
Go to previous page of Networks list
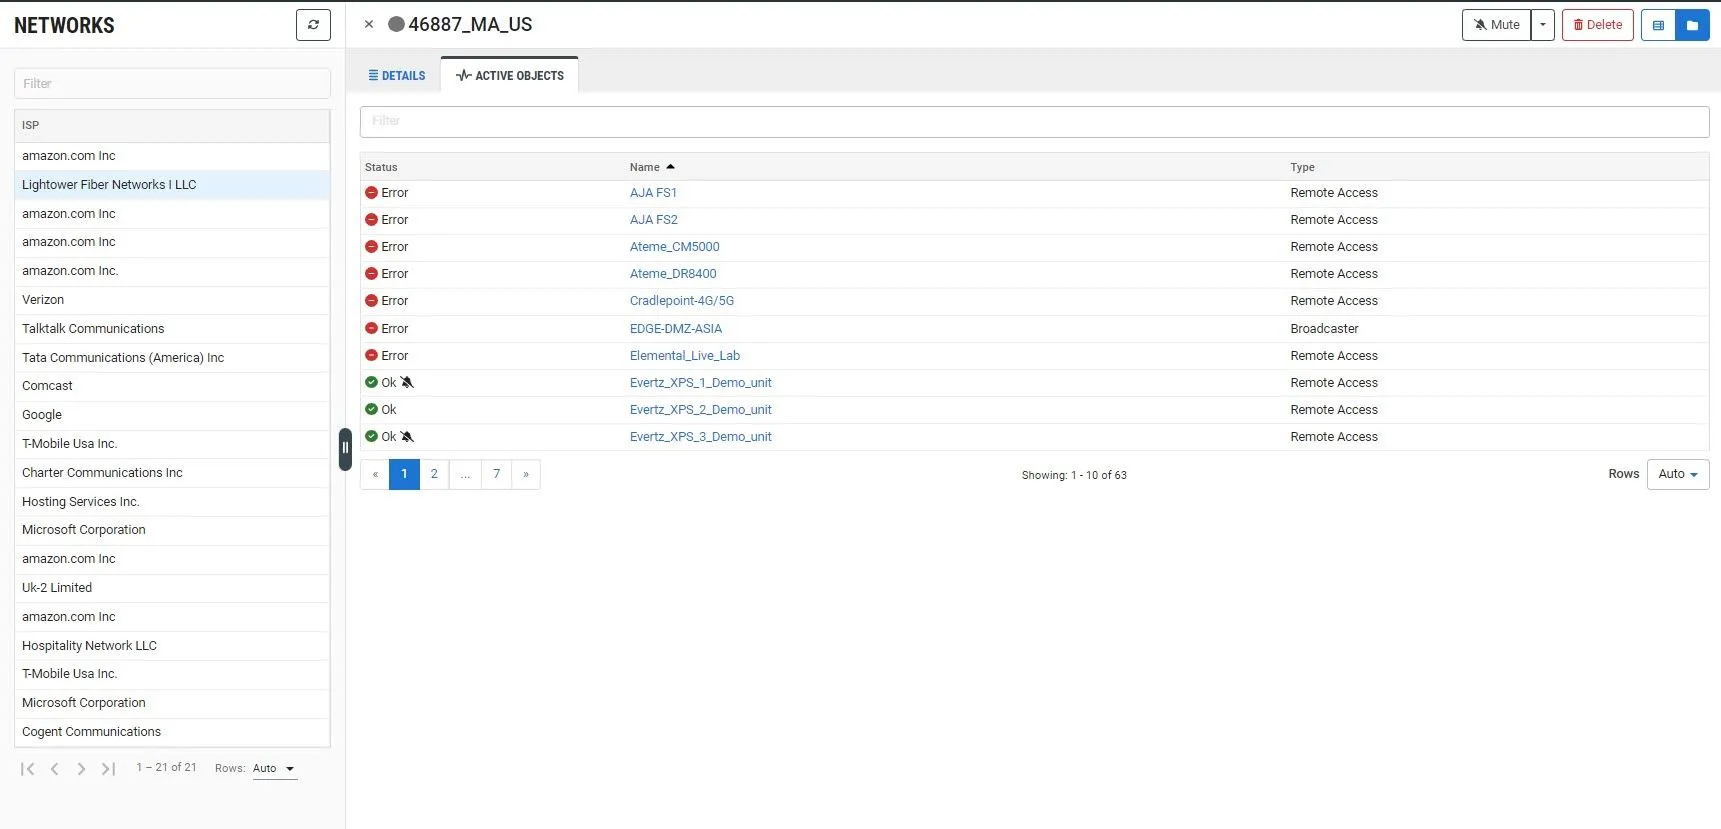tap(55, 769)
